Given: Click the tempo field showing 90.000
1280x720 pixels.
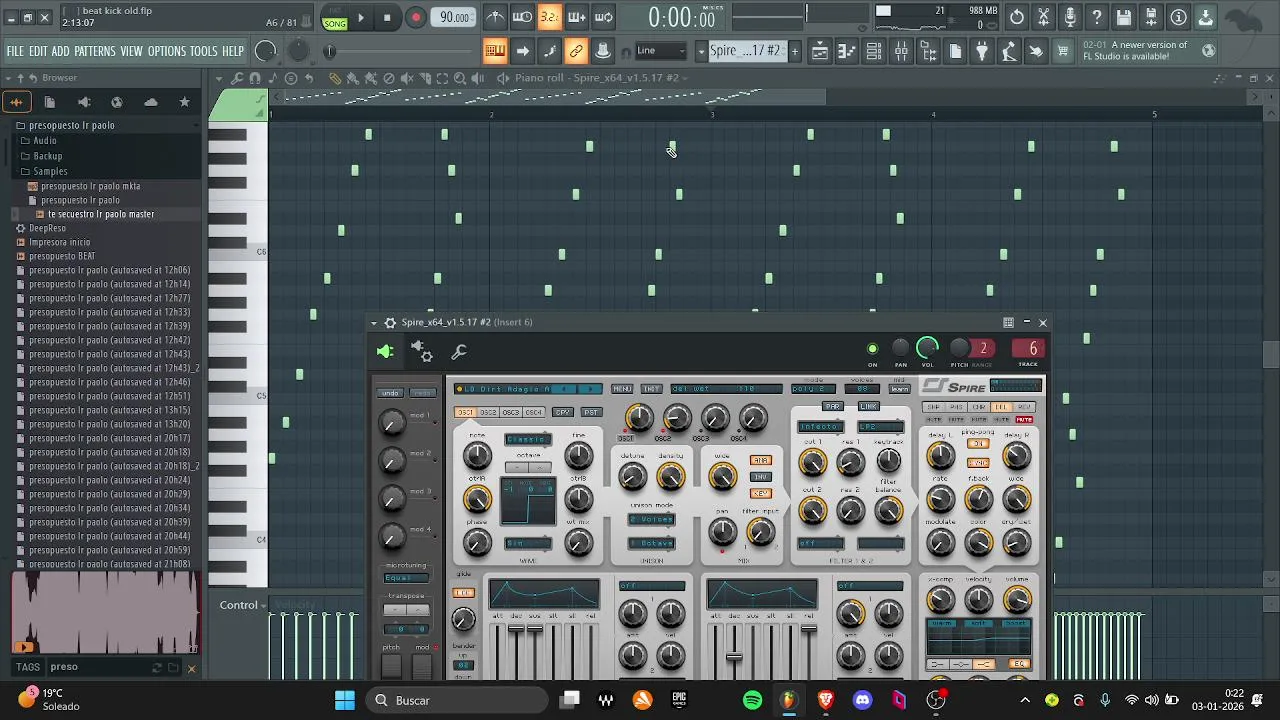Looking at the screenshot, I should click(x=455, y=18).
